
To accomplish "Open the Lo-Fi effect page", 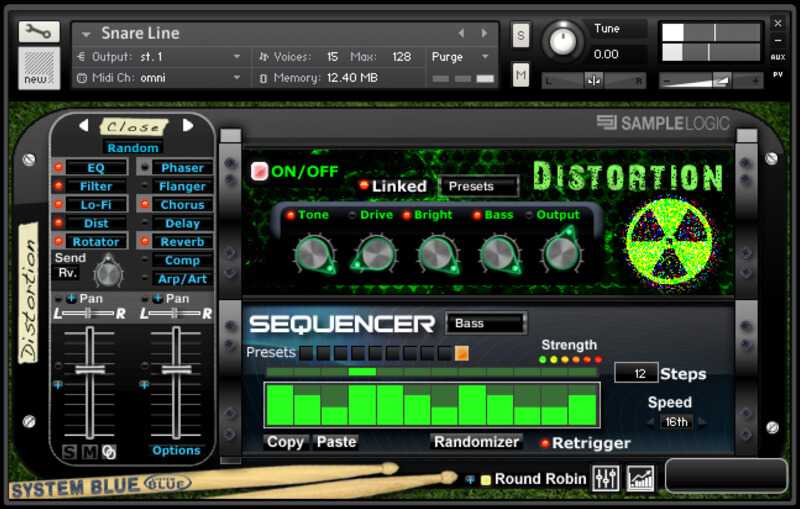I will click(96, 205).
